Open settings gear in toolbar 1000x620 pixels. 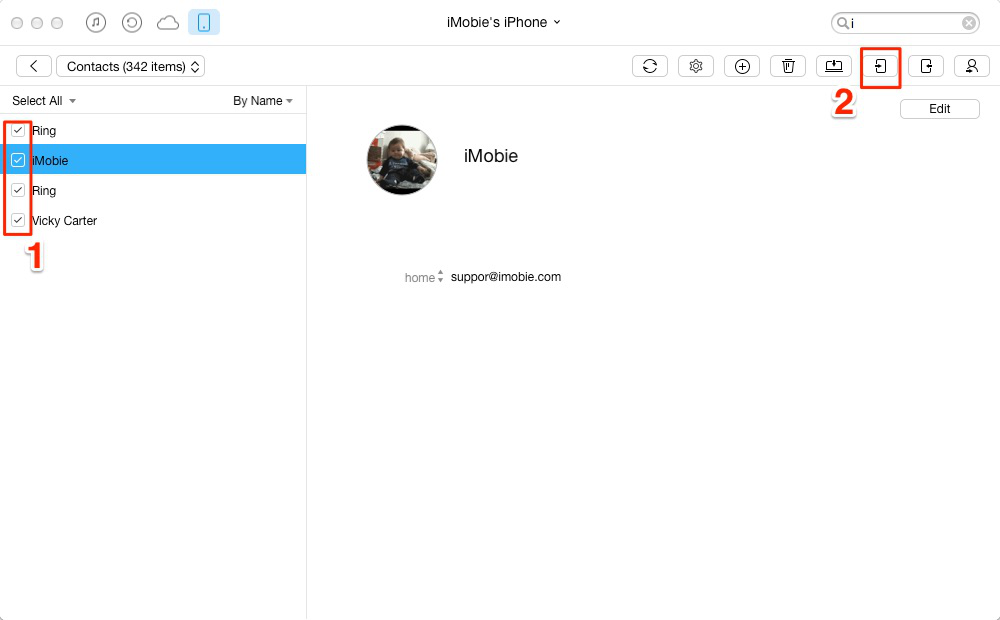tap(696, 66)
